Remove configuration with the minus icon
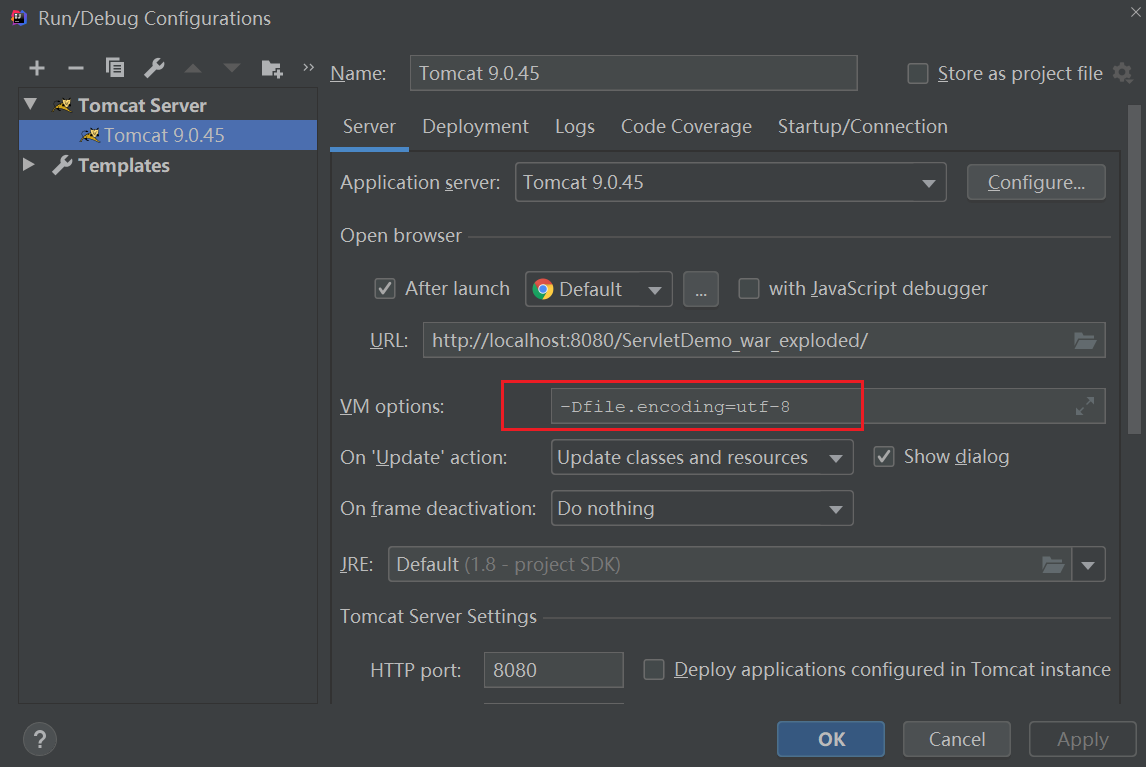Viewport: 1146px width, 767px height. (75, 69)
